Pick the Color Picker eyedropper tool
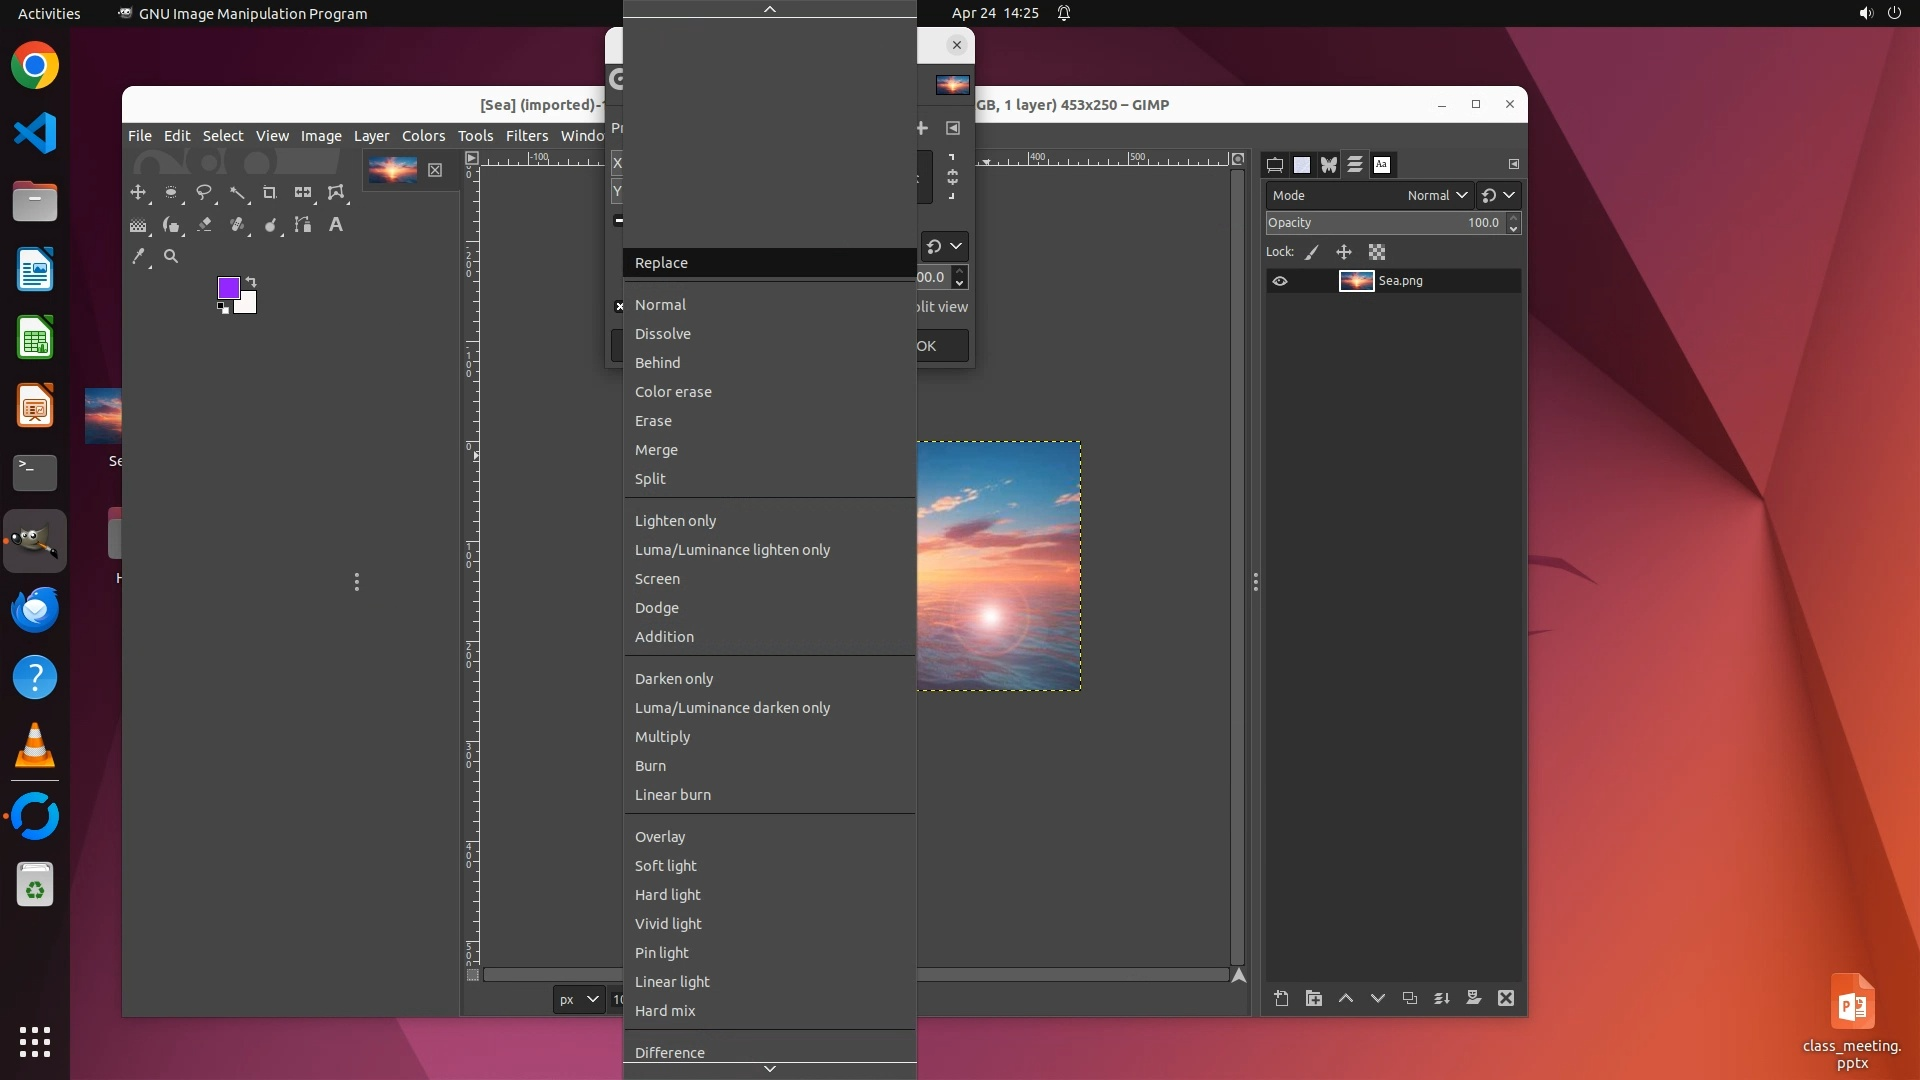The height and width of the screenshot is (1080, 1920). (139, 257)
